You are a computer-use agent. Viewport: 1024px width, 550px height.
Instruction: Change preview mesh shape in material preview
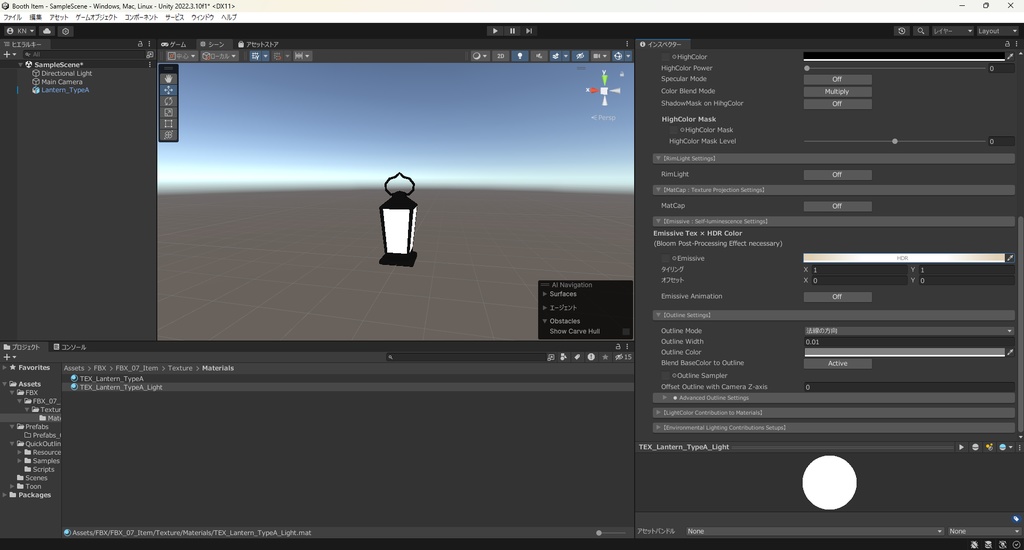click(976, 447)
